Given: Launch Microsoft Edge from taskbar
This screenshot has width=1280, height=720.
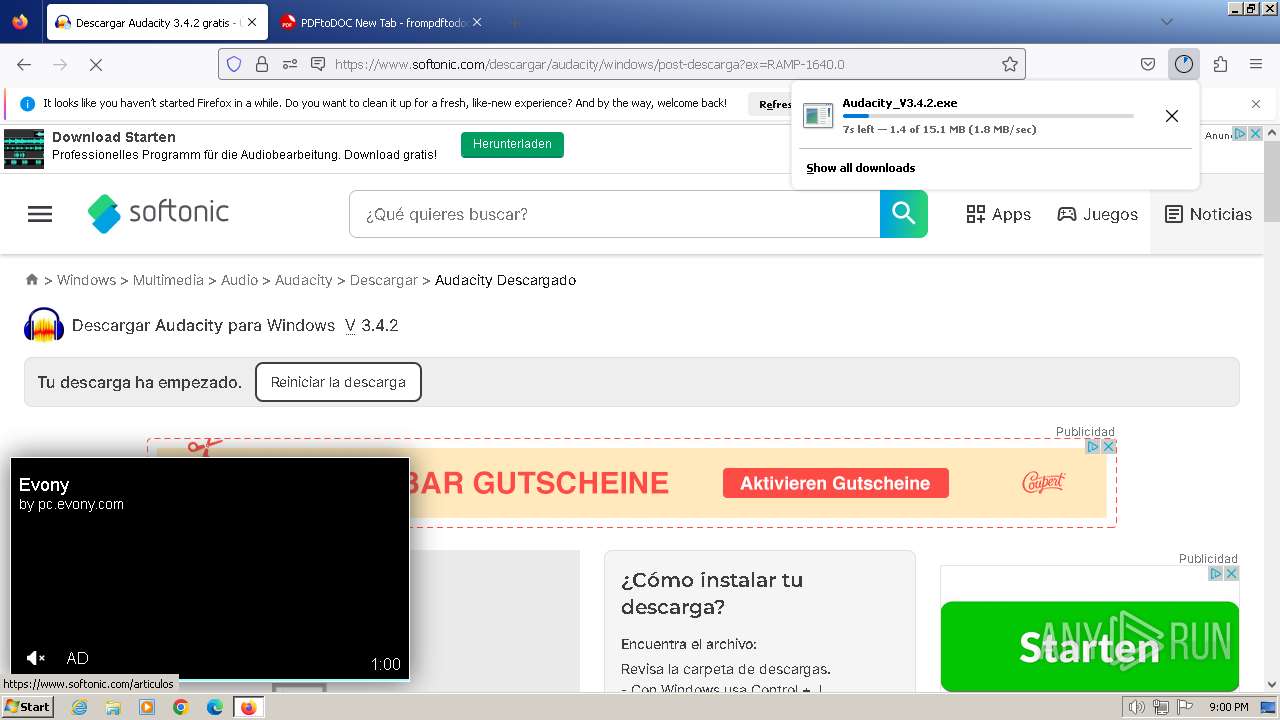Looking at the screenshot, I should tap(215, 707).
